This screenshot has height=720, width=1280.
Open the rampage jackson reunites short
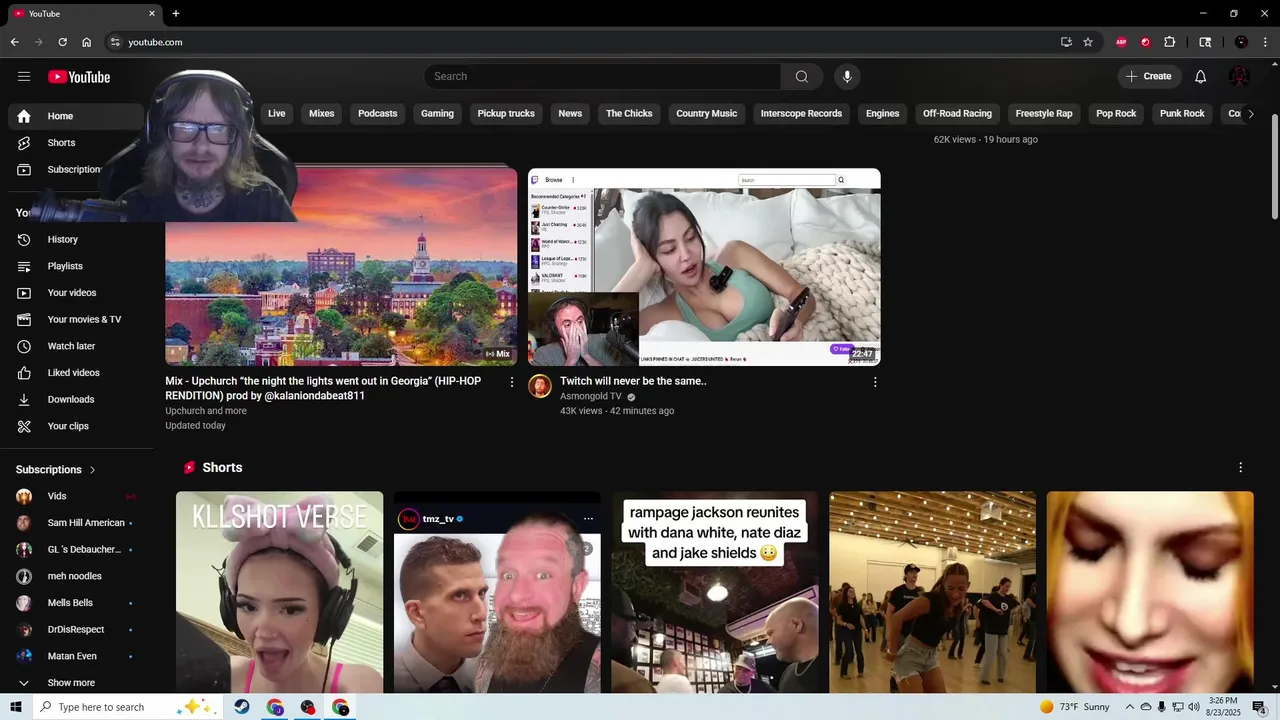[715, 592]
